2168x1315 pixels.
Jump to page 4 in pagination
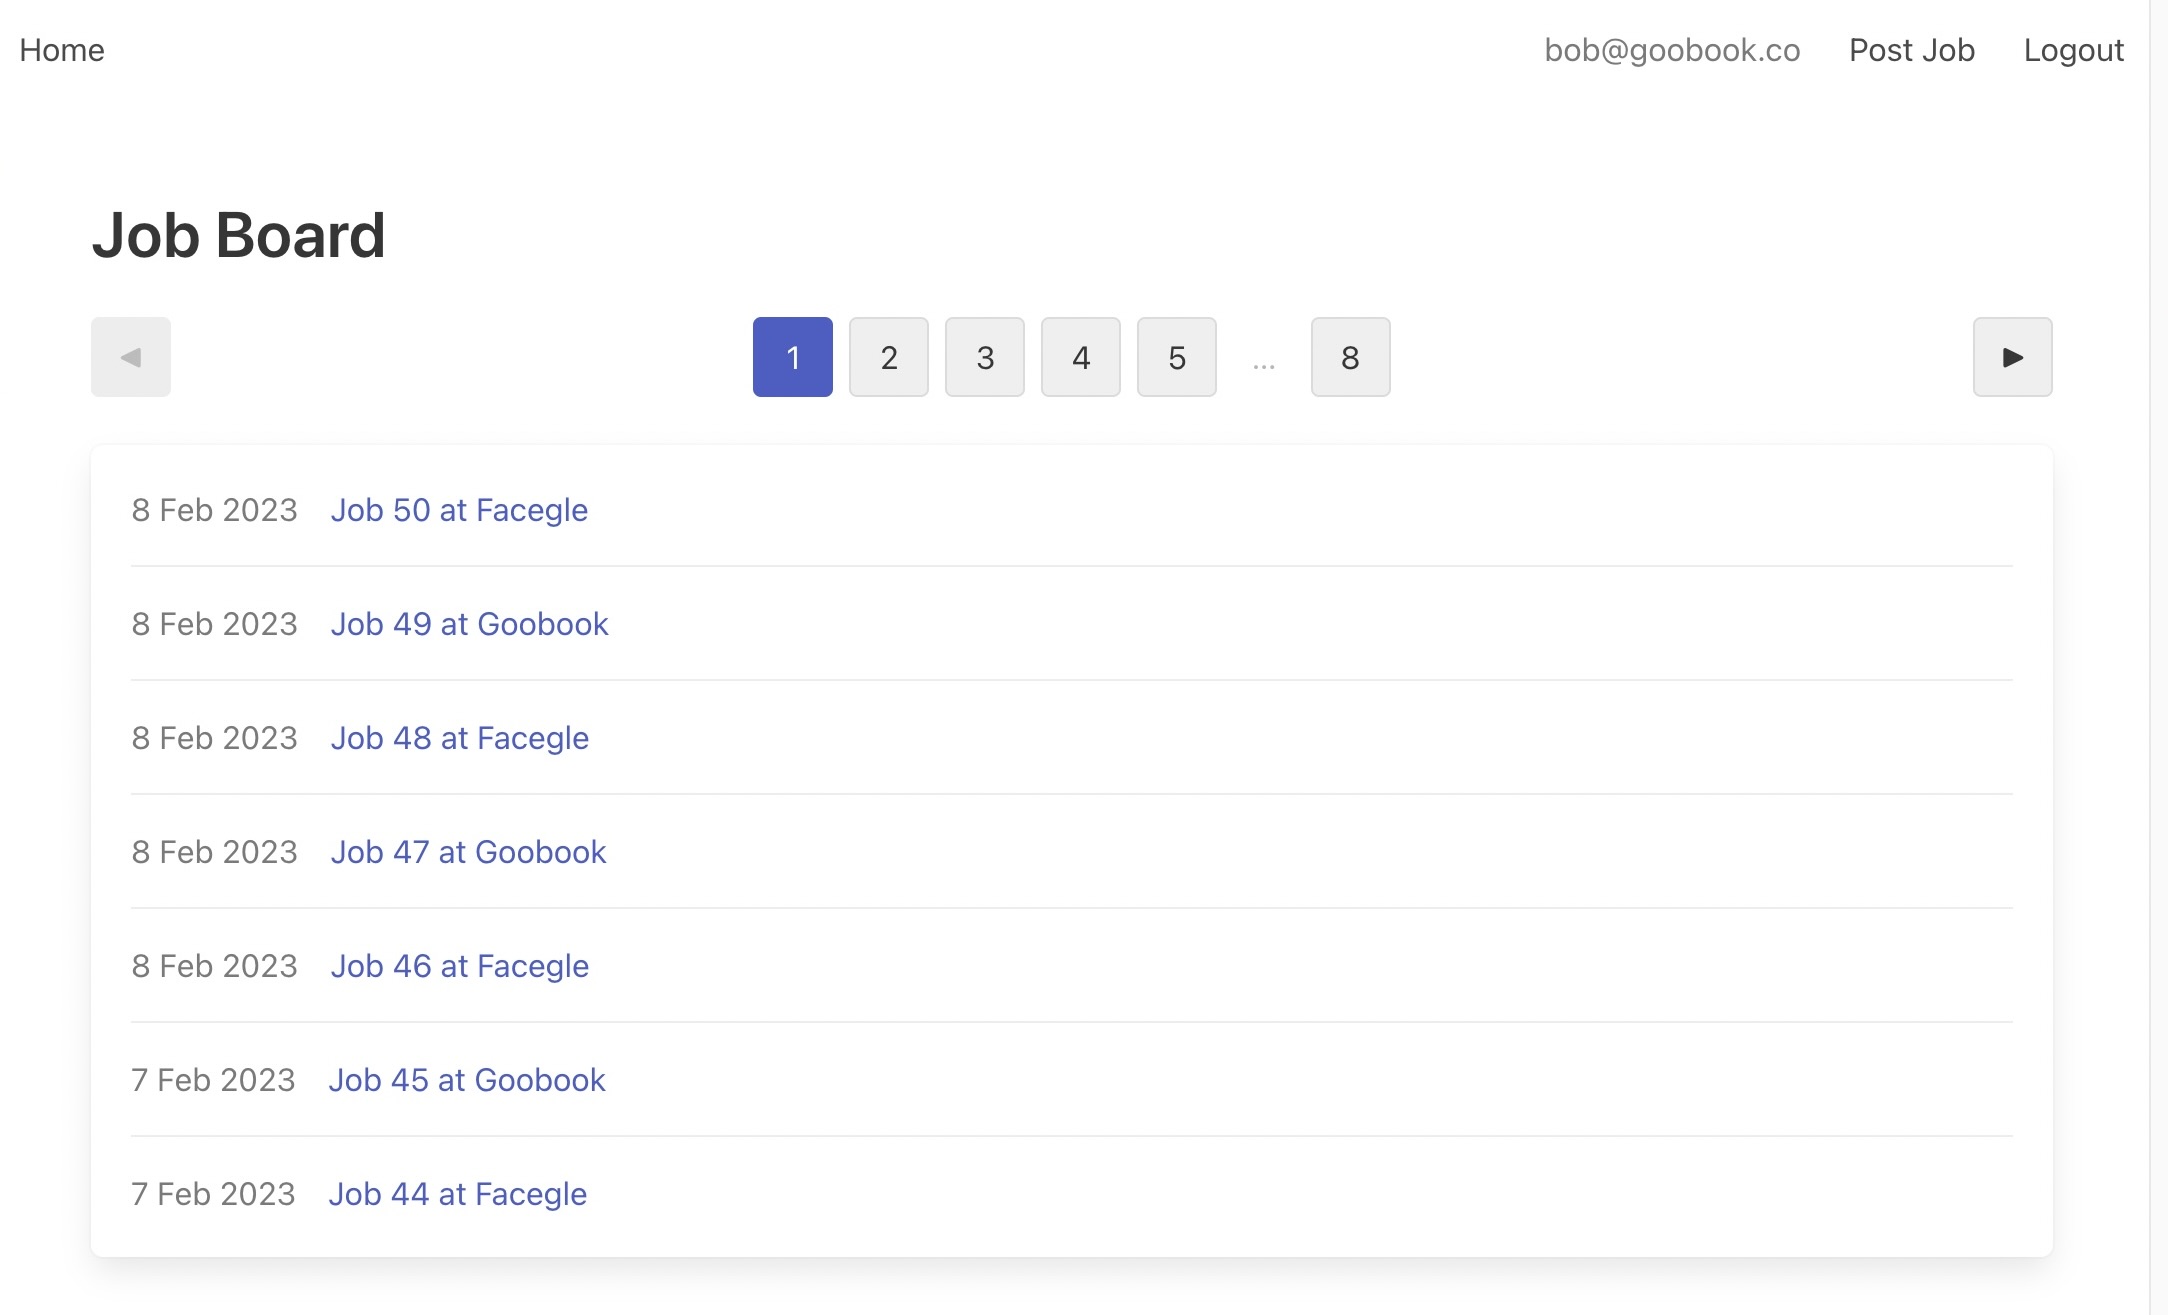tap(1081, 357)
